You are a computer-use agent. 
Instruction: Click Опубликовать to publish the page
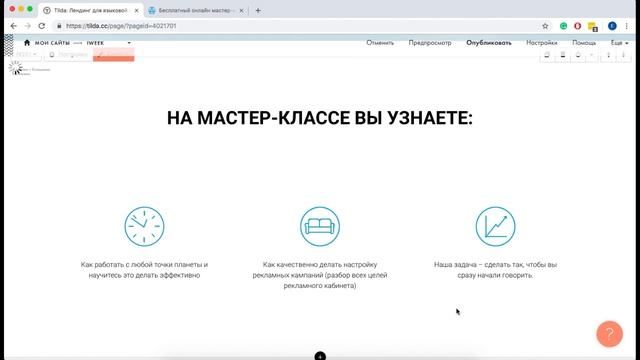(x=489, y=42)
